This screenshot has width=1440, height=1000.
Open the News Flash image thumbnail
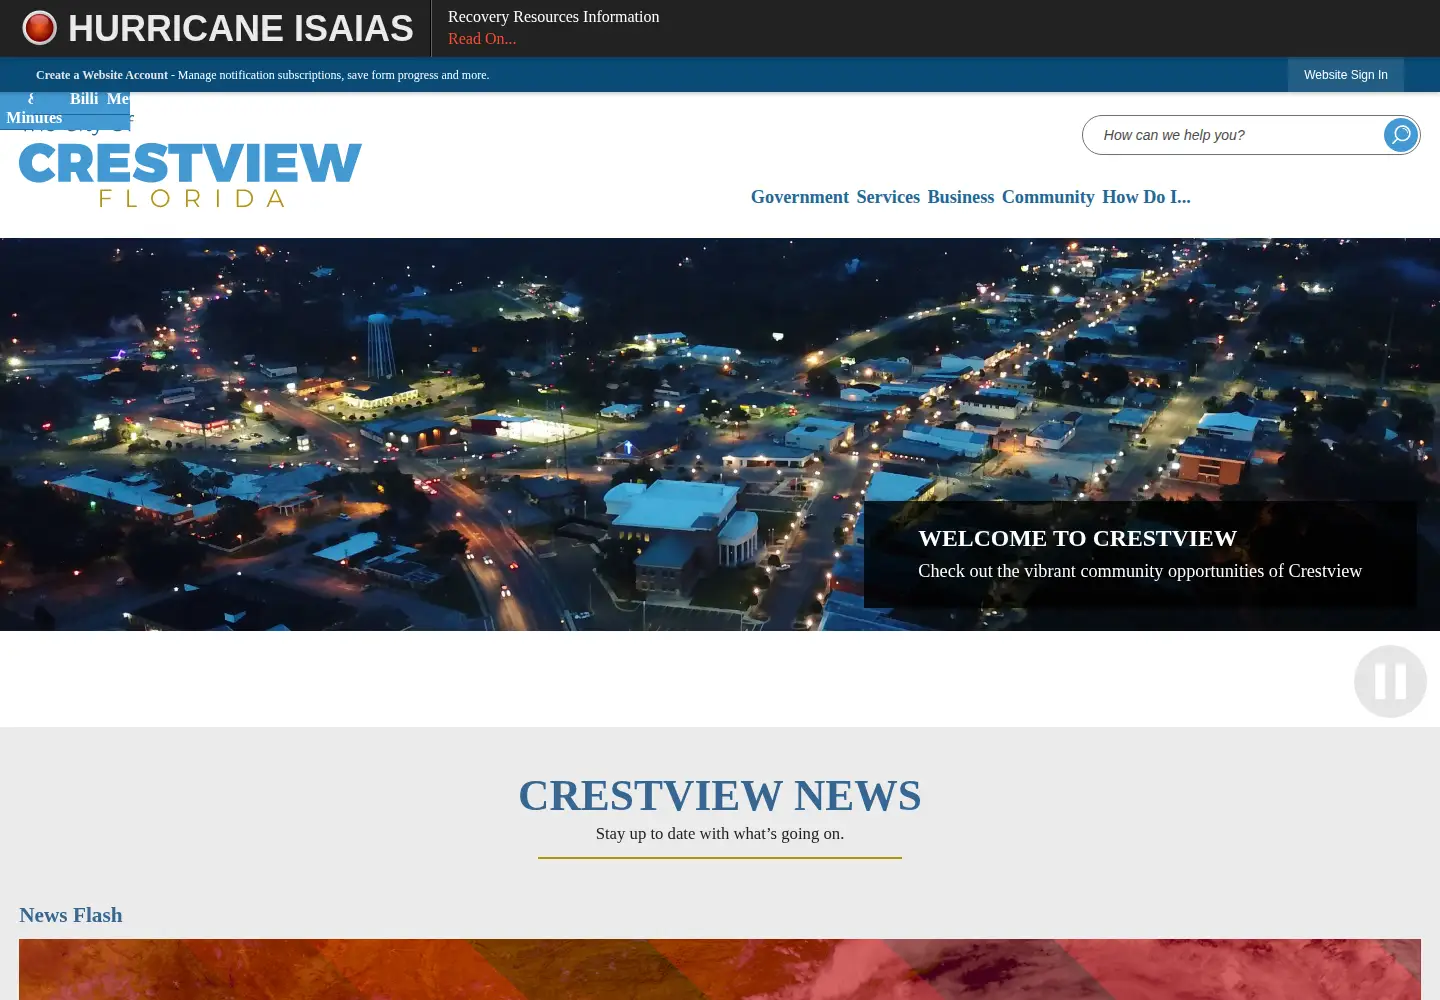pyautogui.click(x=720, y=969)
